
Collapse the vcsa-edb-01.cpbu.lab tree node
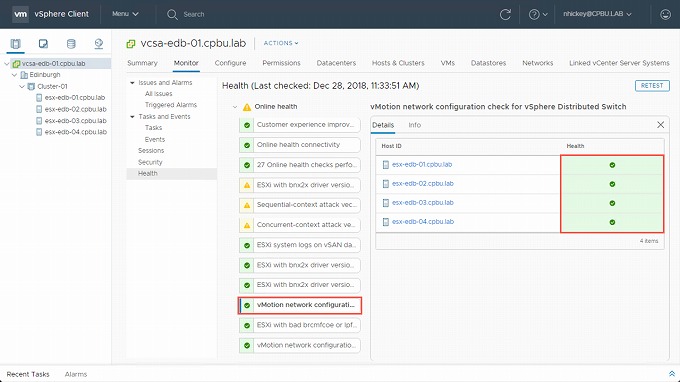(x=7, y=64)
